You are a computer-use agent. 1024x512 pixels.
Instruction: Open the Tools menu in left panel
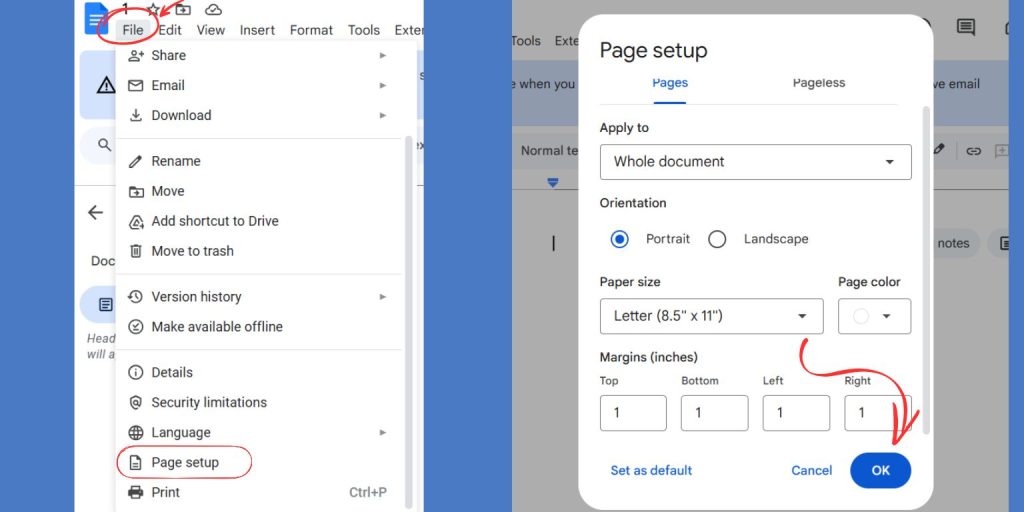[364, 30]
